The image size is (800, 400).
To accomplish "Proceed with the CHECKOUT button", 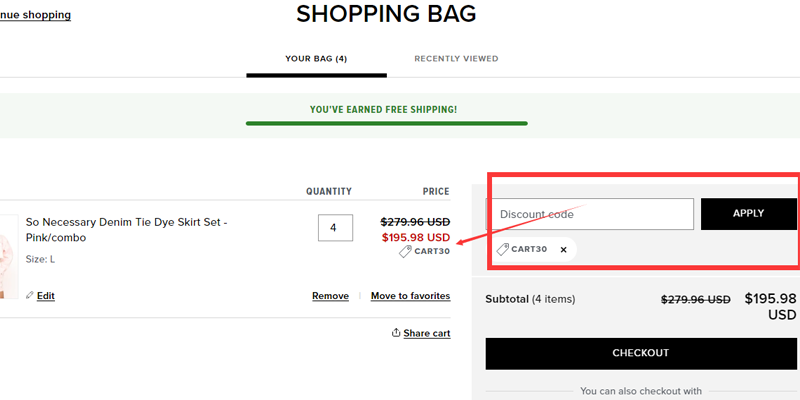I will tap(640, 353).
